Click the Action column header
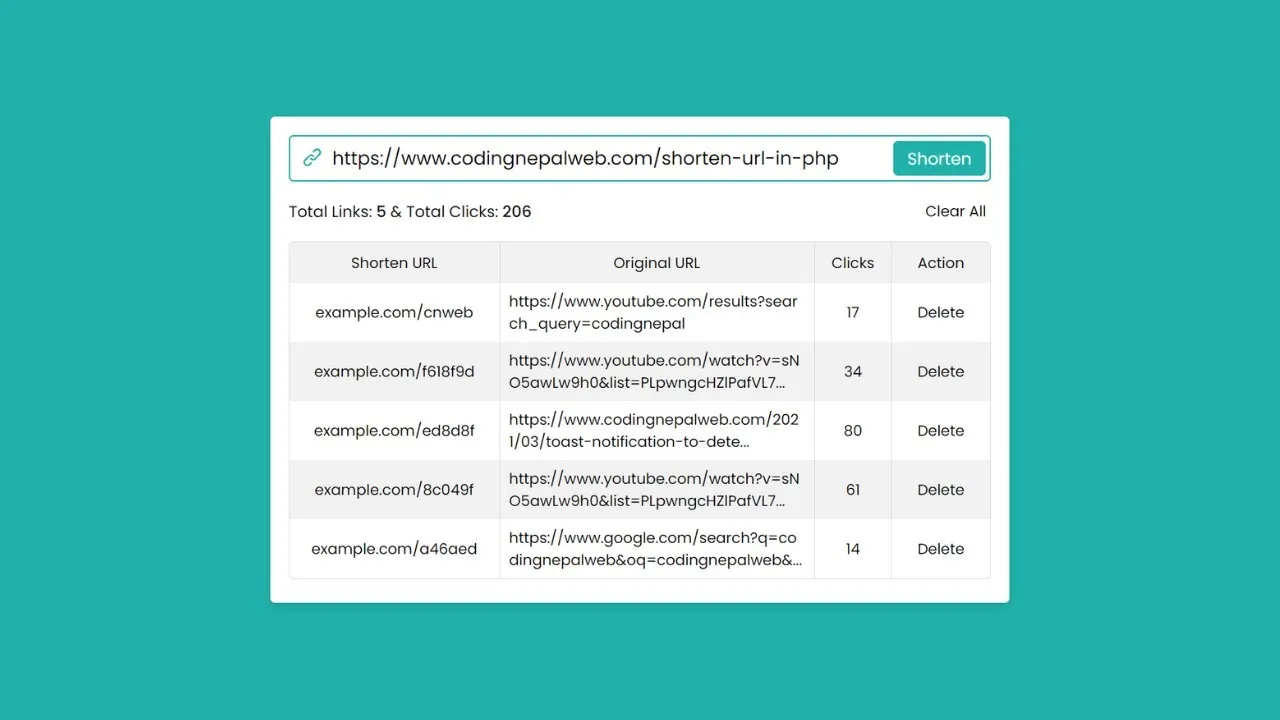Image resolution: width=1280 pixels, height=720 pixels. 941,263
